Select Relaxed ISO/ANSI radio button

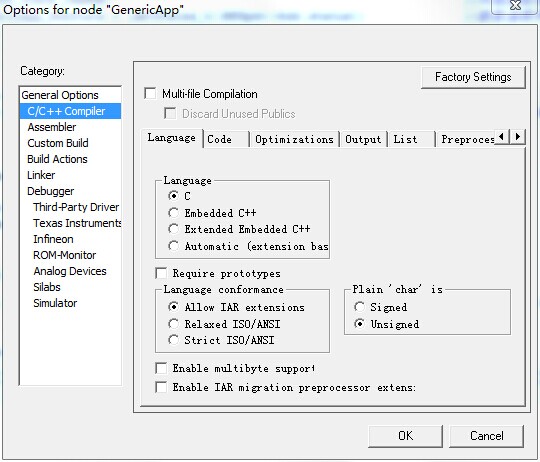pyautogui.click(x=173, y=324)
